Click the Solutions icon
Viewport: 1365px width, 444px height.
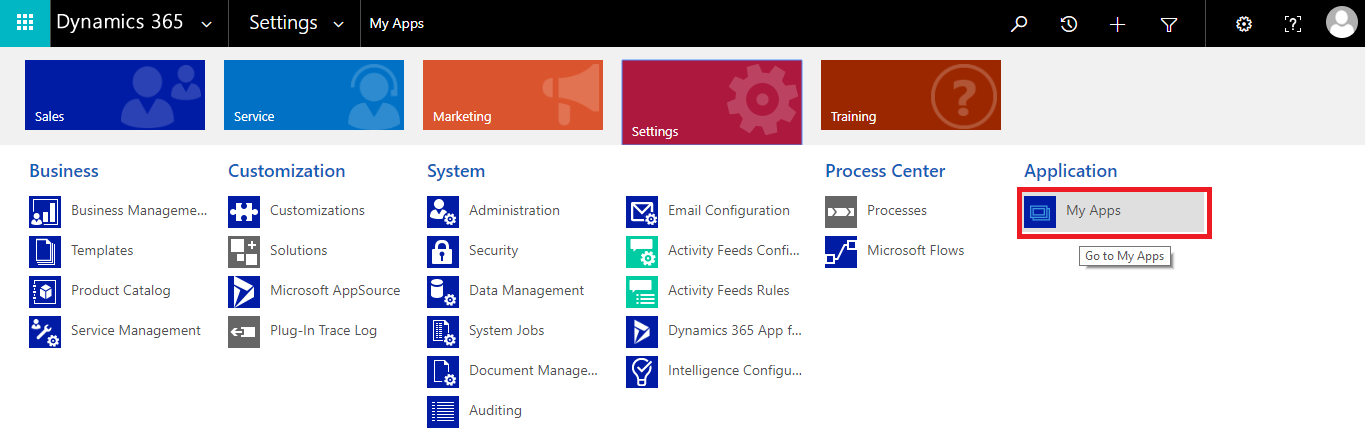click(x=244, y=251)
